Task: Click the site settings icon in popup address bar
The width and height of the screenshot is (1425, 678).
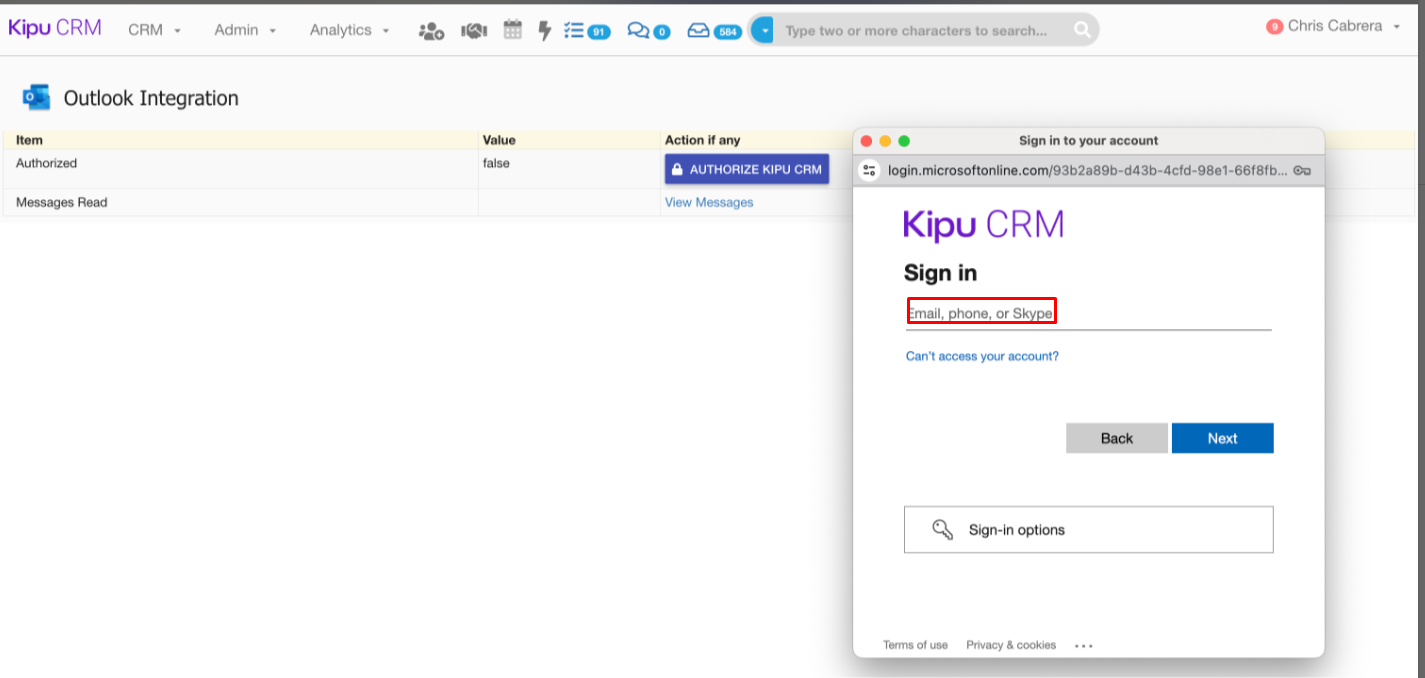Action: point(869,170)
